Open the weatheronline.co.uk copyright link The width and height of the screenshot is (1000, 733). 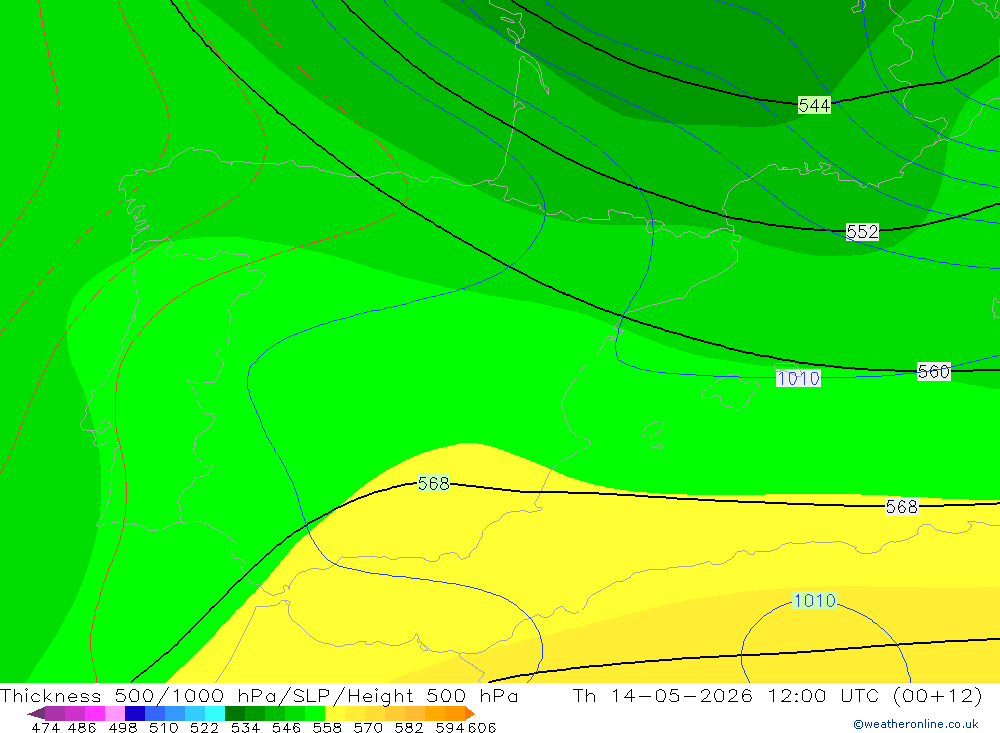[916, 724]
